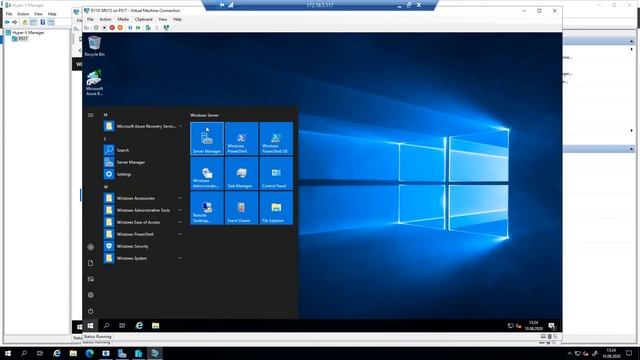Click the Documents icon in Start rail
The width and height of the screenshot is (640, 360).
[91, 263]
